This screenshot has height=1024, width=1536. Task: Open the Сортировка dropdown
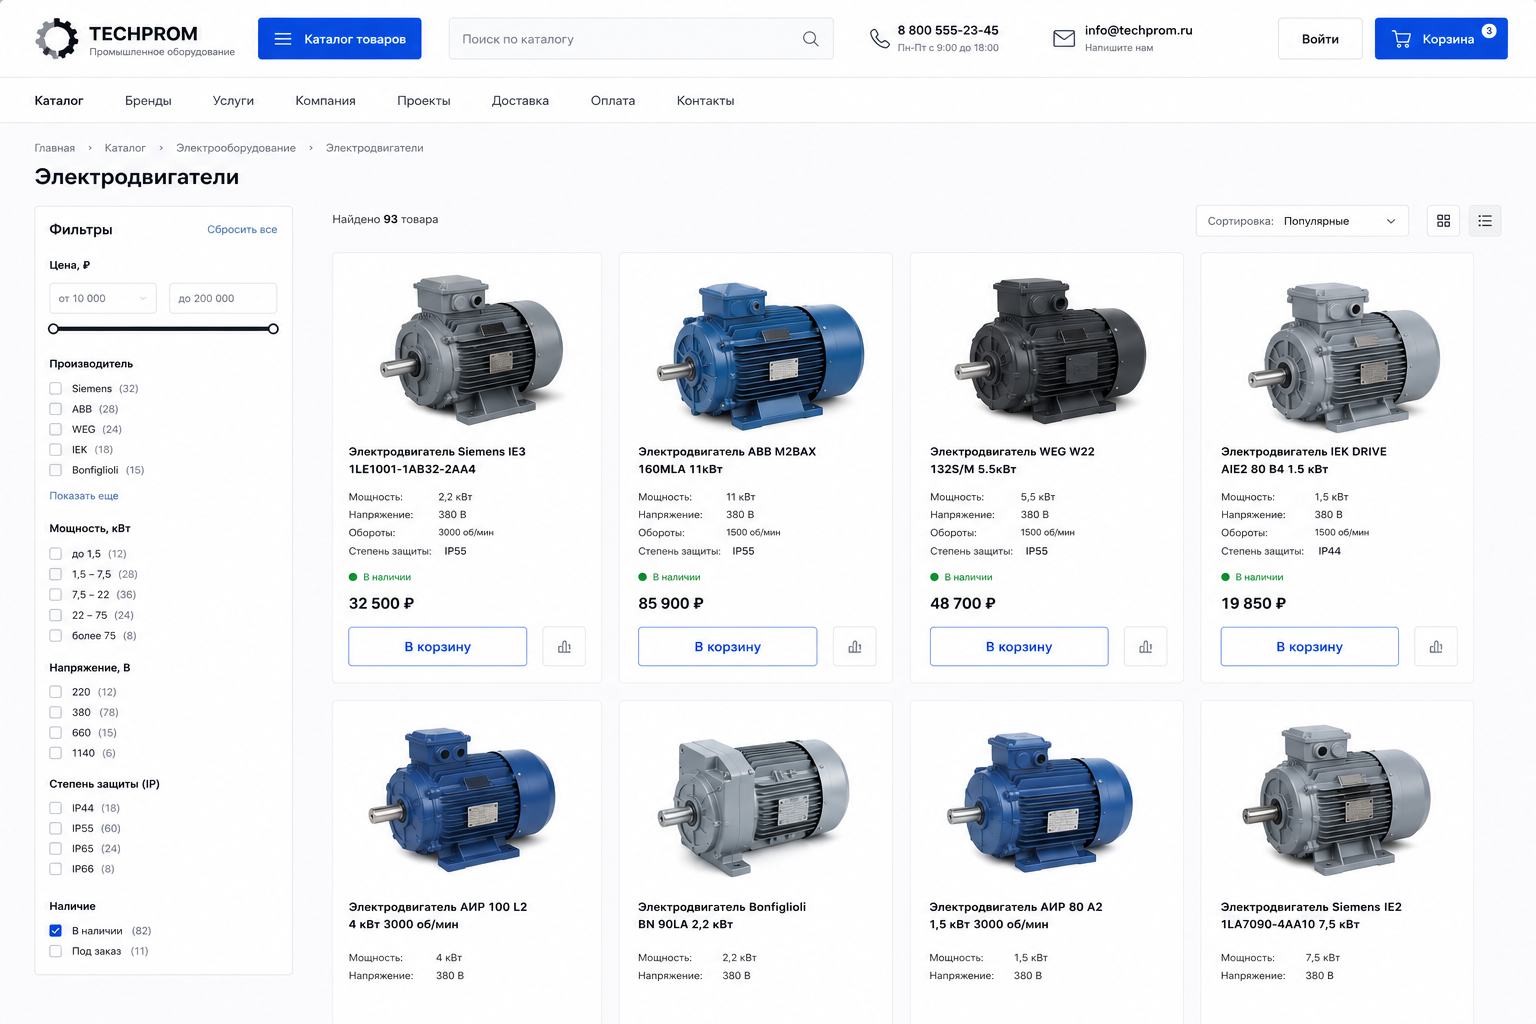1302,221
